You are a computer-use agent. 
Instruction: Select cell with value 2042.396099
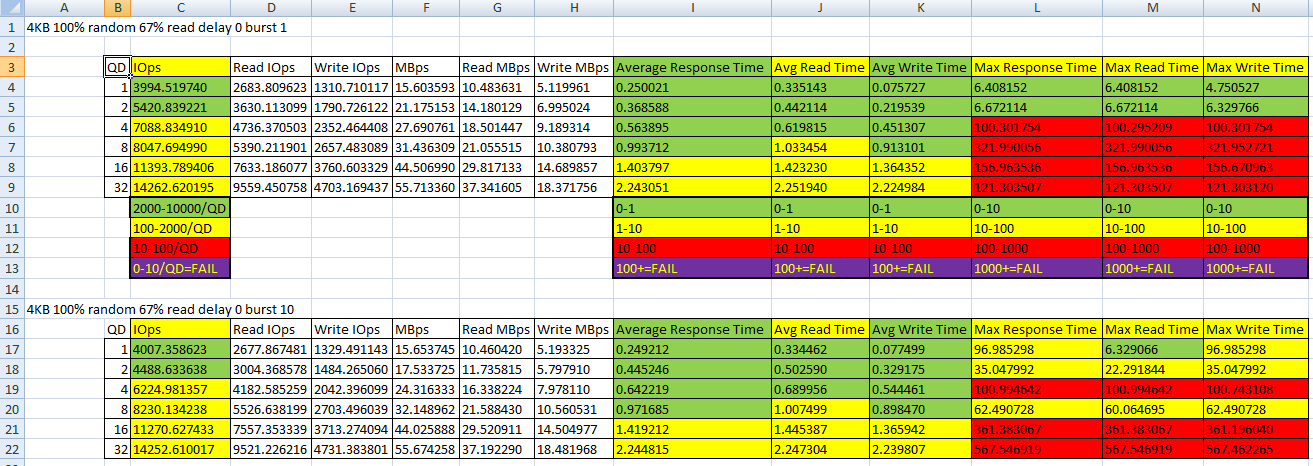click(351, 389)
